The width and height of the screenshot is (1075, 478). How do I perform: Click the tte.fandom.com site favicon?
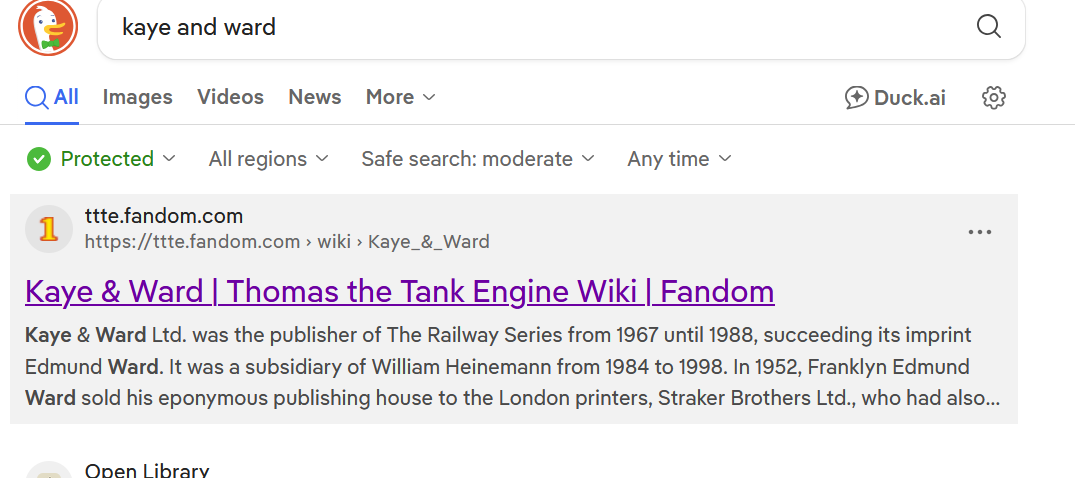point(49,229)
